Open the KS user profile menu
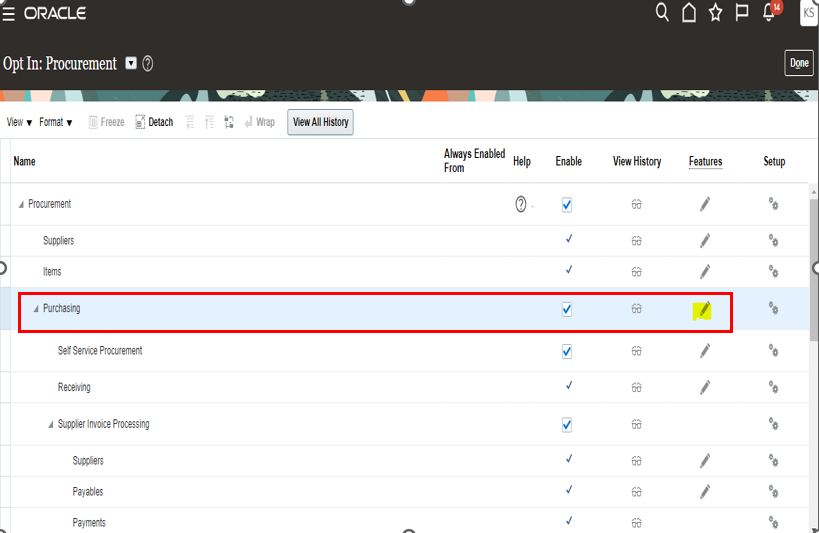819x533 pixels. pyautogui.click(x=809, y=13)
